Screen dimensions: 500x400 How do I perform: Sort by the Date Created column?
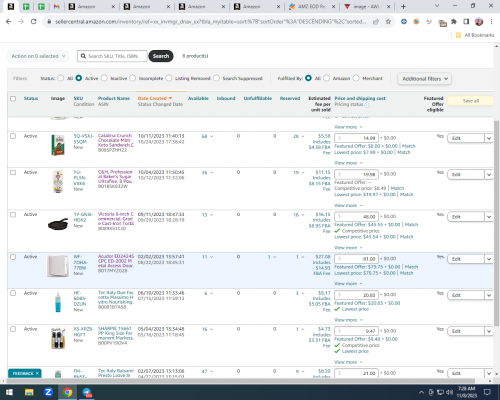pyautogui.click(x=155, y=98)
